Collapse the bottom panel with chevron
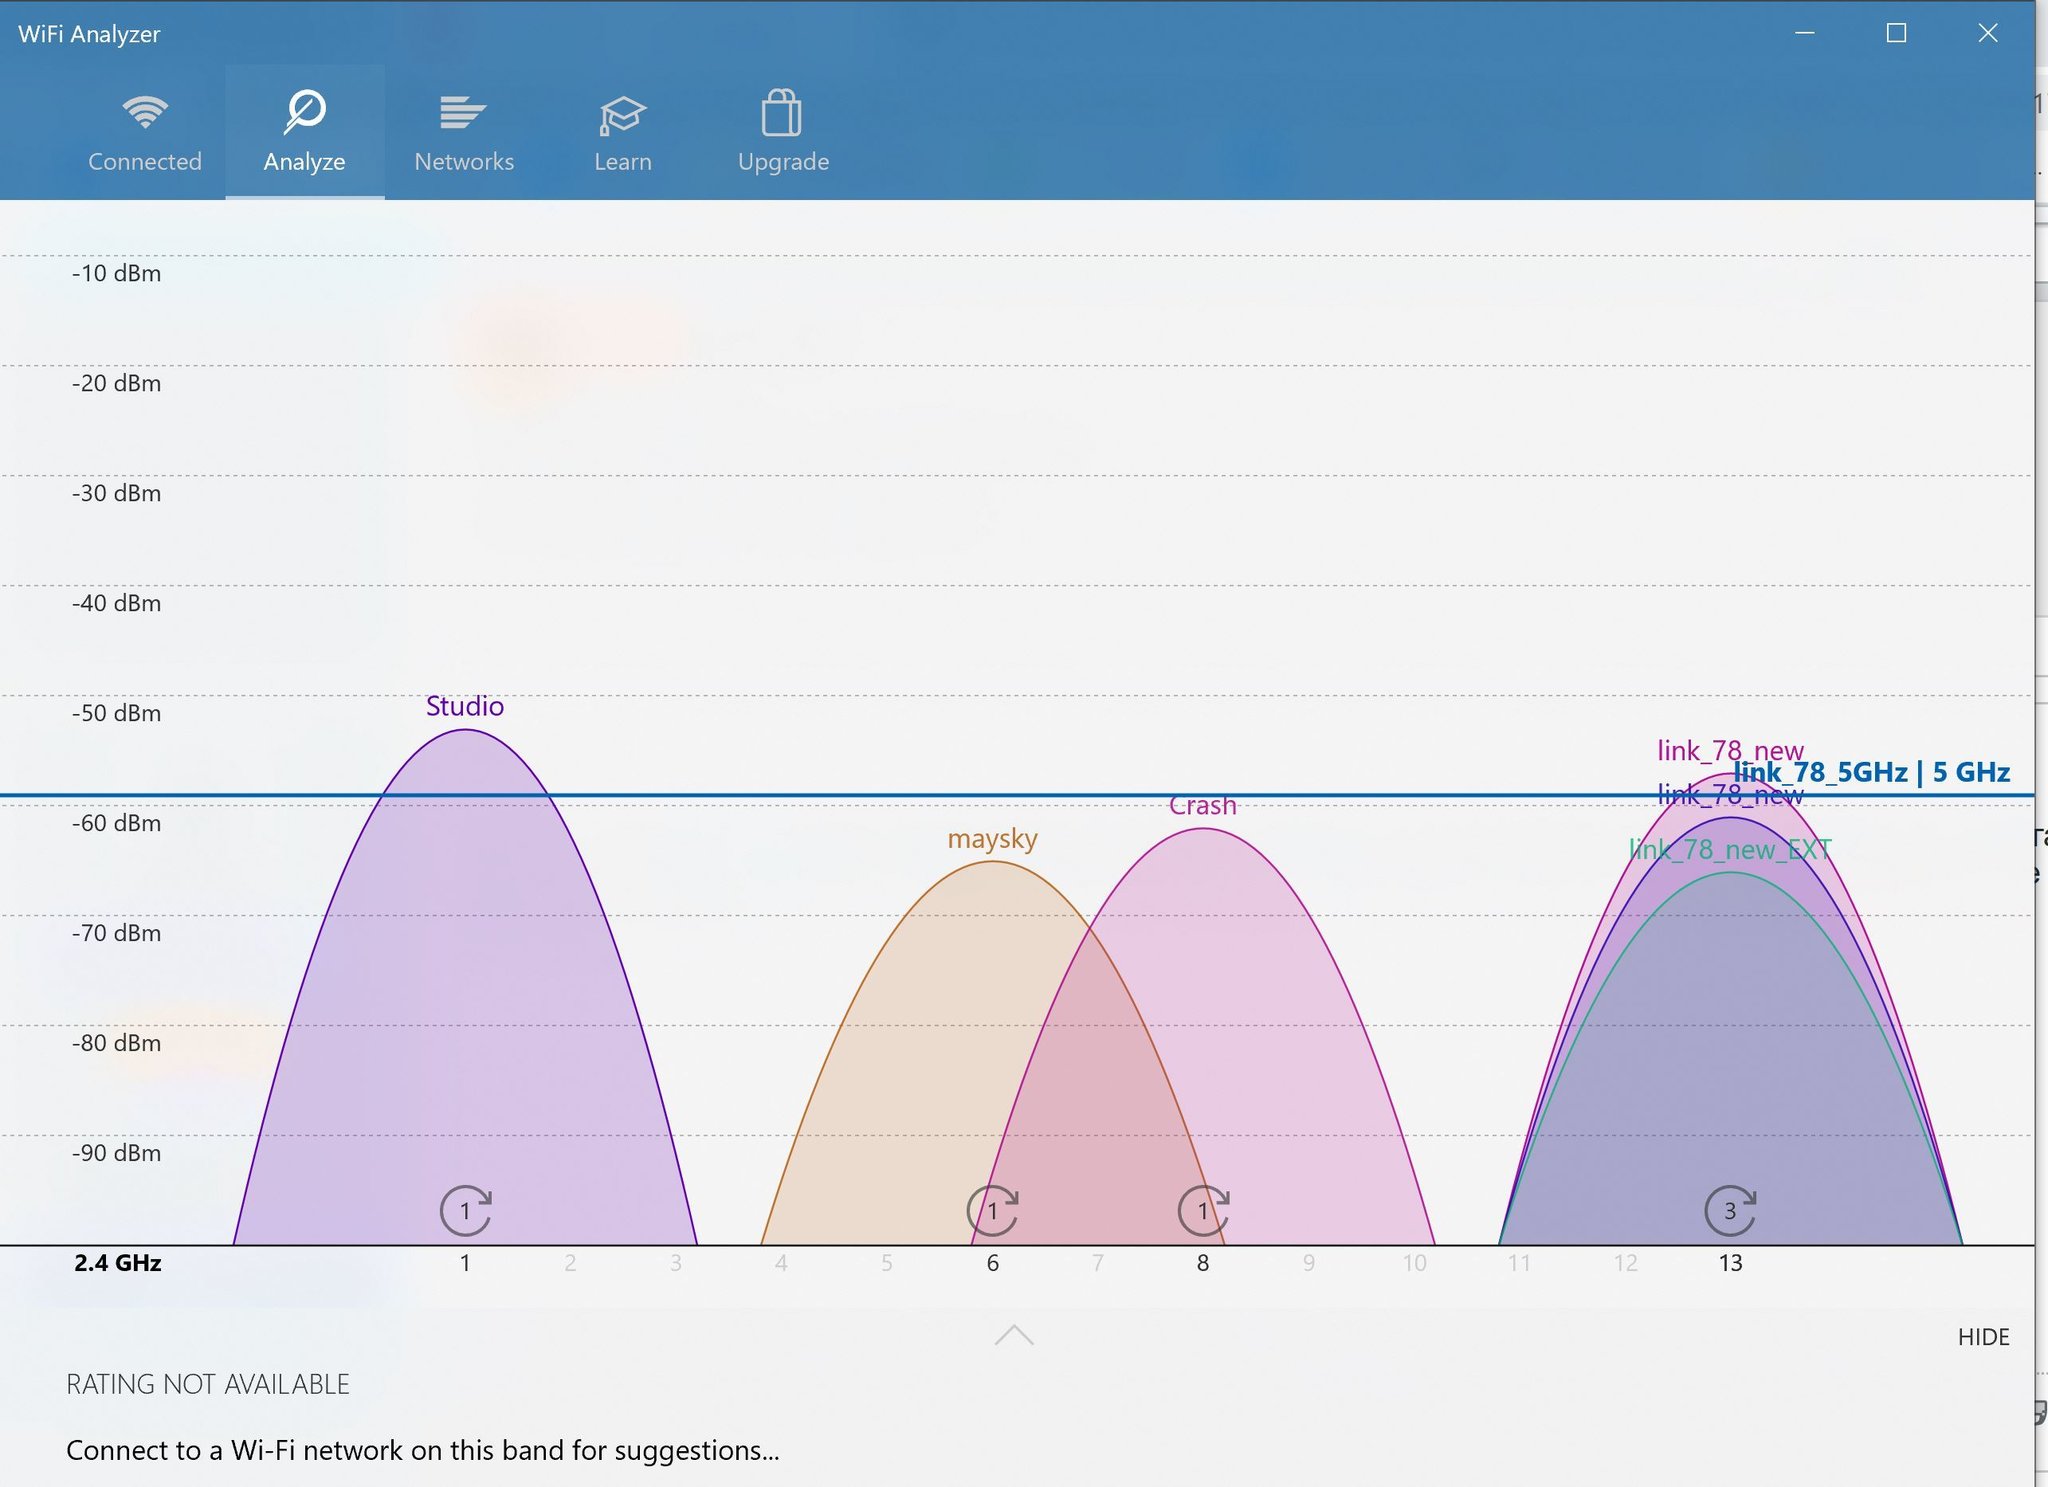 pos(1014,1336)
